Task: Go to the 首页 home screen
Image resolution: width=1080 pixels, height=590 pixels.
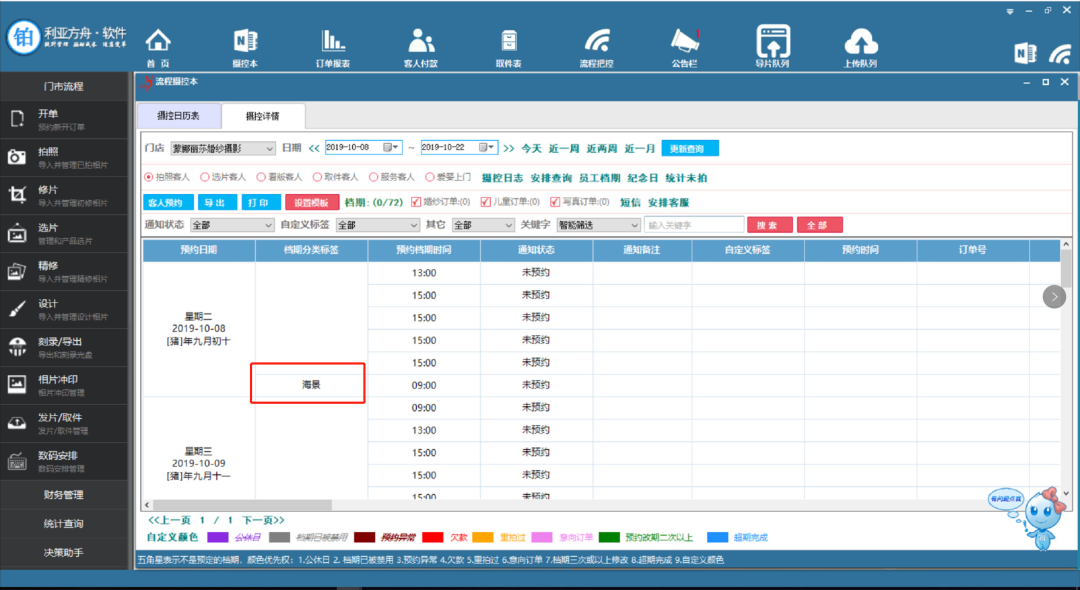Action: (x=157, y=45)
